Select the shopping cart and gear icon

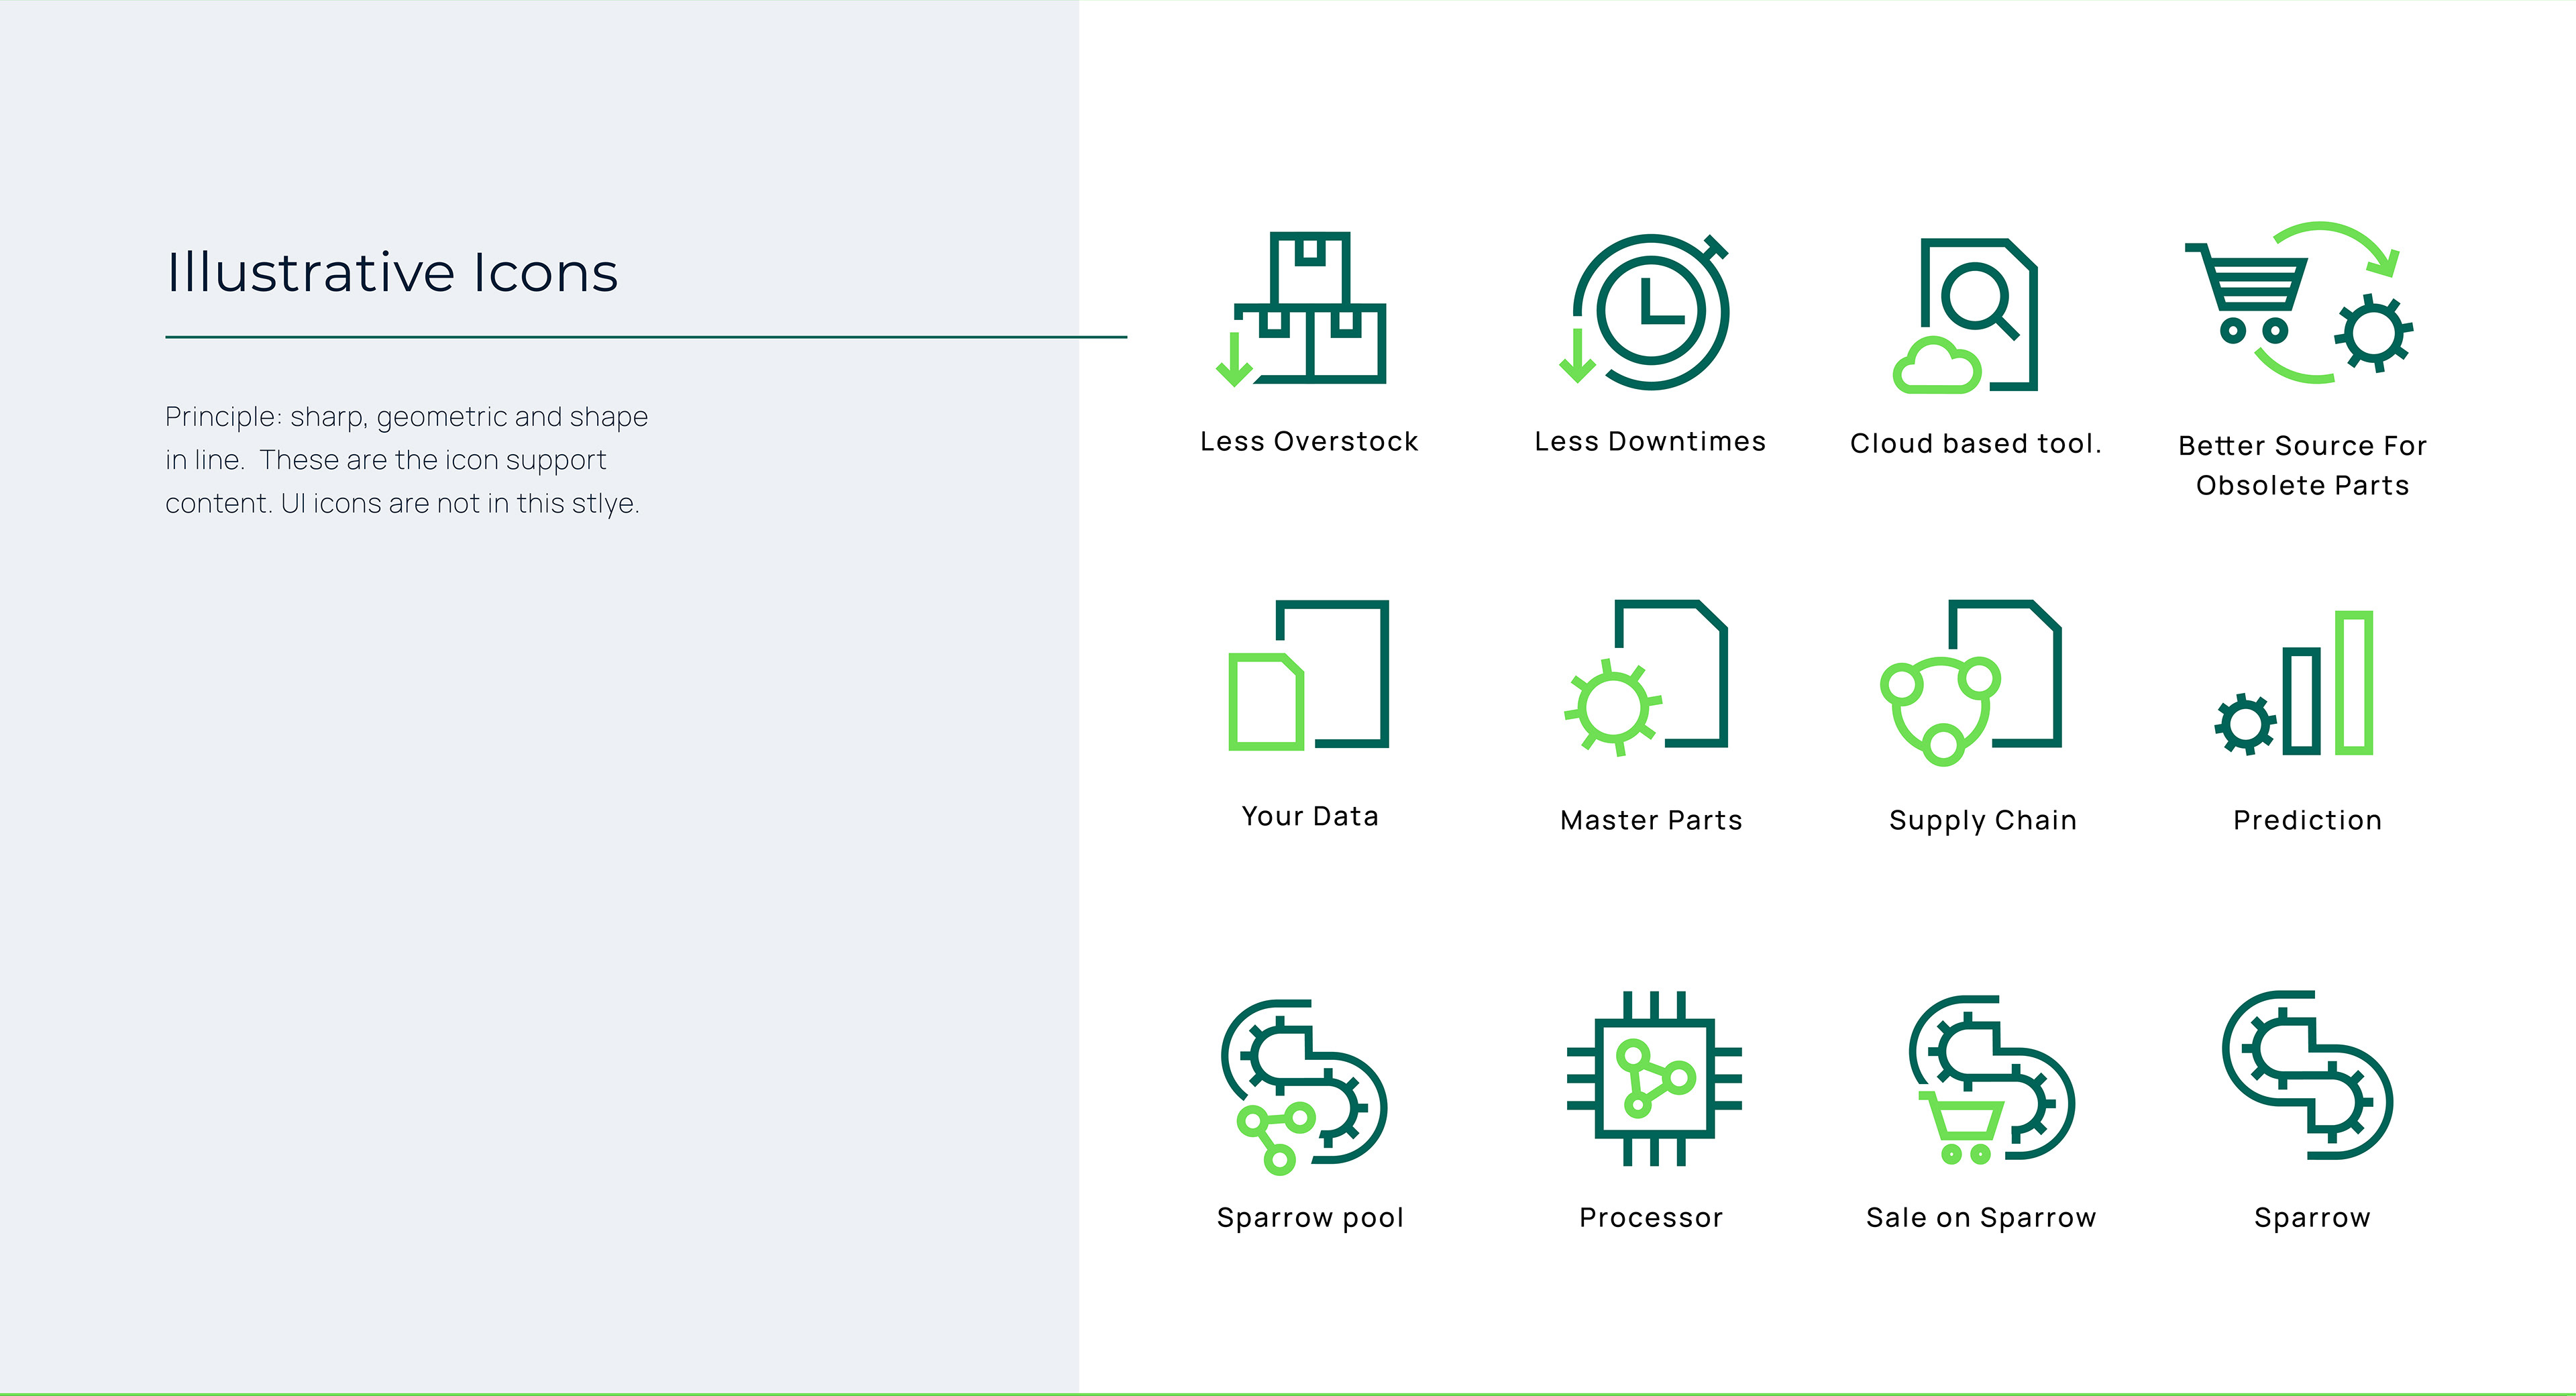pyautogui.click(x=2299, y=302)
